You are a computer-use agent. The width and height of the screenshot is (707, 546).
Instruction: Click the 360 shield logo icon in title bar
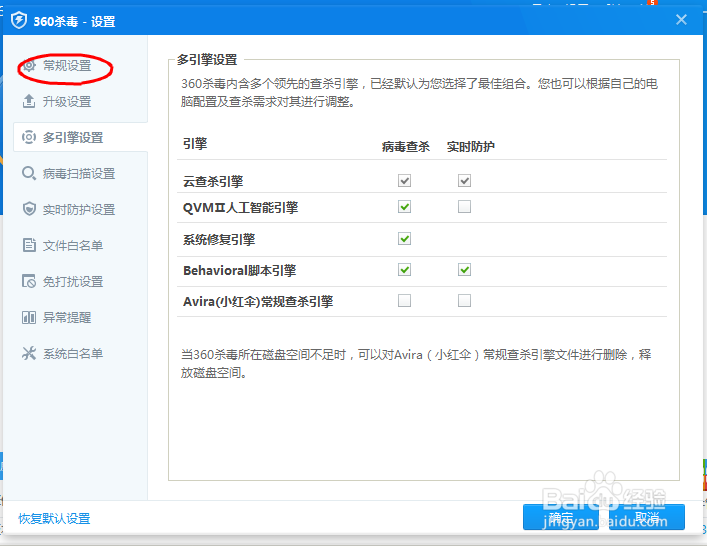click(x=19, y=20)
